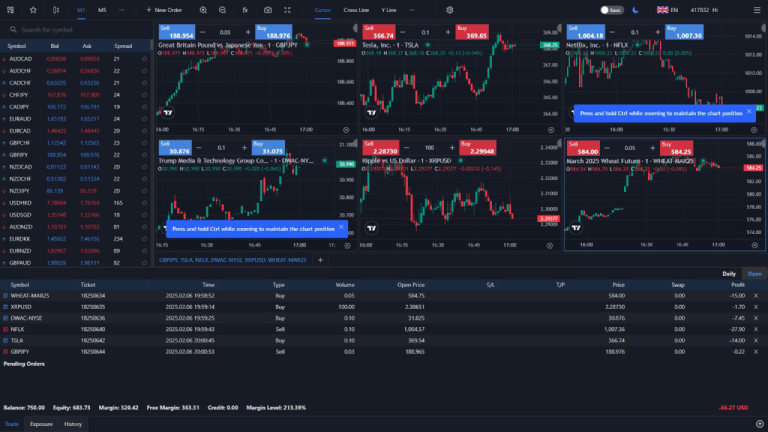Buy GBPJPY at 188.976
The height and width of the screenshot is (432, 768).
pyautogui.click(x=273, y=32)
